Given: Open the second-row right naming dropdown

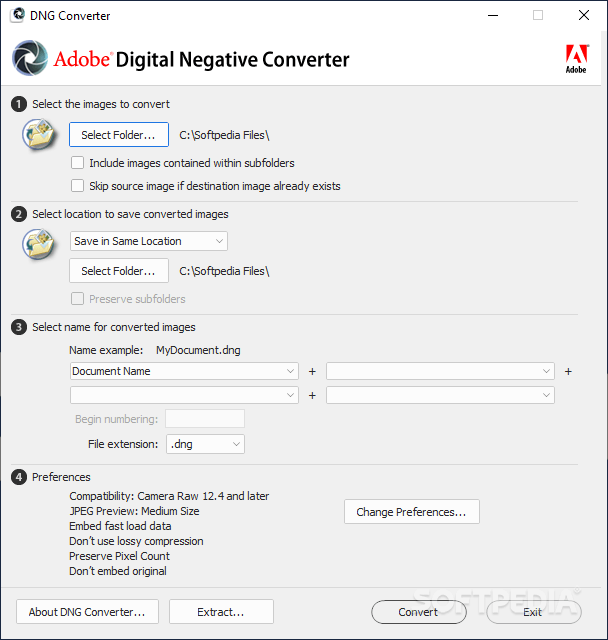Looking at the screenshot, I should [x=440, y=395].
